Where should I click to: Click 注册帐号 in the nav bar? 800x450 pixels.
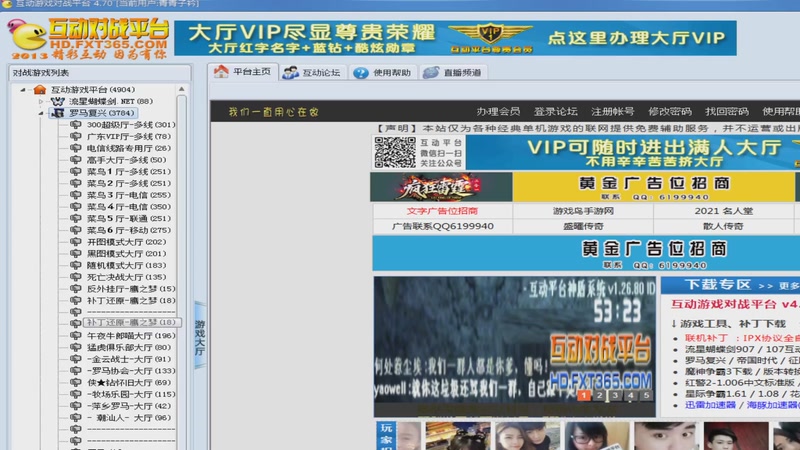[x=612, y=111]
